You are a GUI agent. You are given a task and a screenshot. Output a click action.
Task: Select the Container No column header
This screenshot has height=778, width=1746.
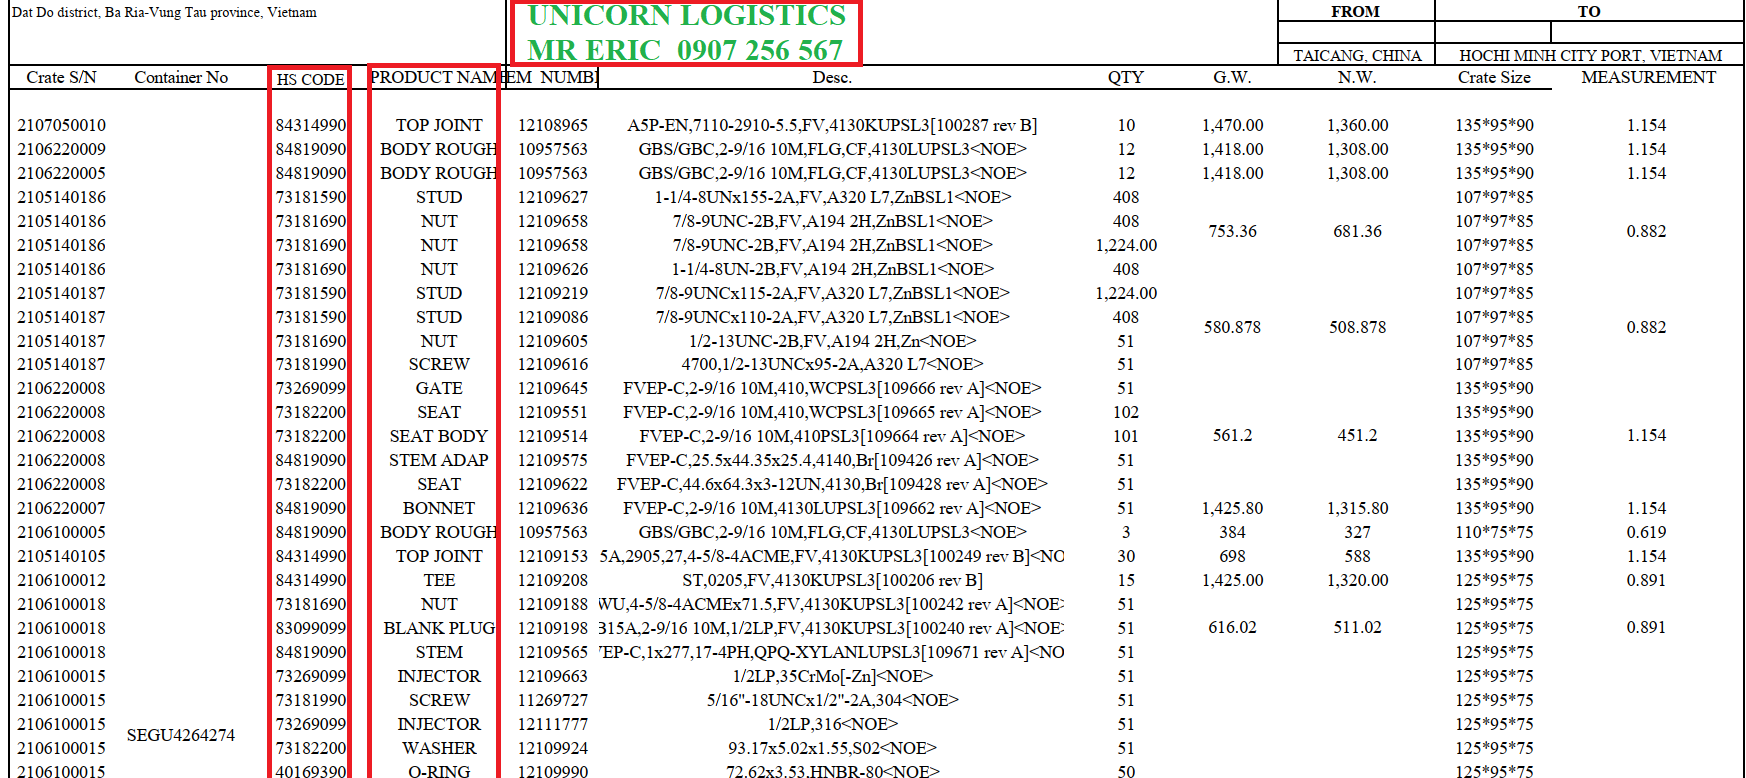(x=181, y=78)
